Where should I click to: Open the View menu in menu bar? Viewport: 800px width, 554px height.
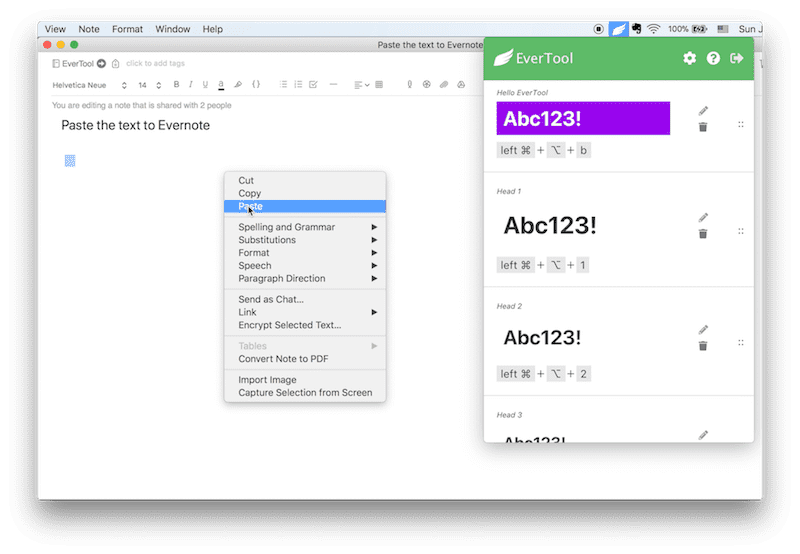click(x=55, y=29)
